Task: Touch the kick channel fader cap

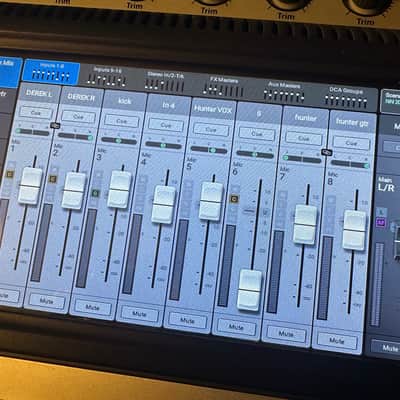Action: coord(119,189)
